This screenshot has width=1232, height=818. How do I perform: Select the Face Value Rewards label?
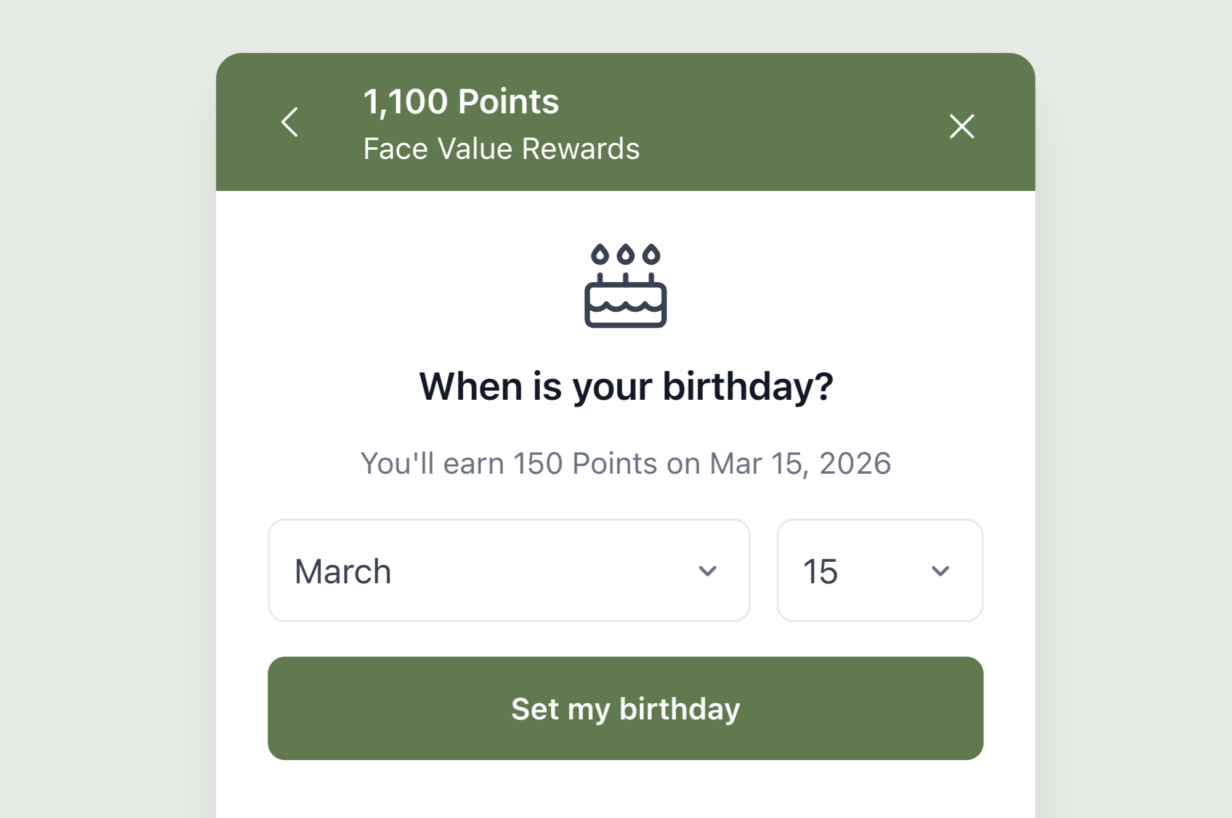coord(501,148)
